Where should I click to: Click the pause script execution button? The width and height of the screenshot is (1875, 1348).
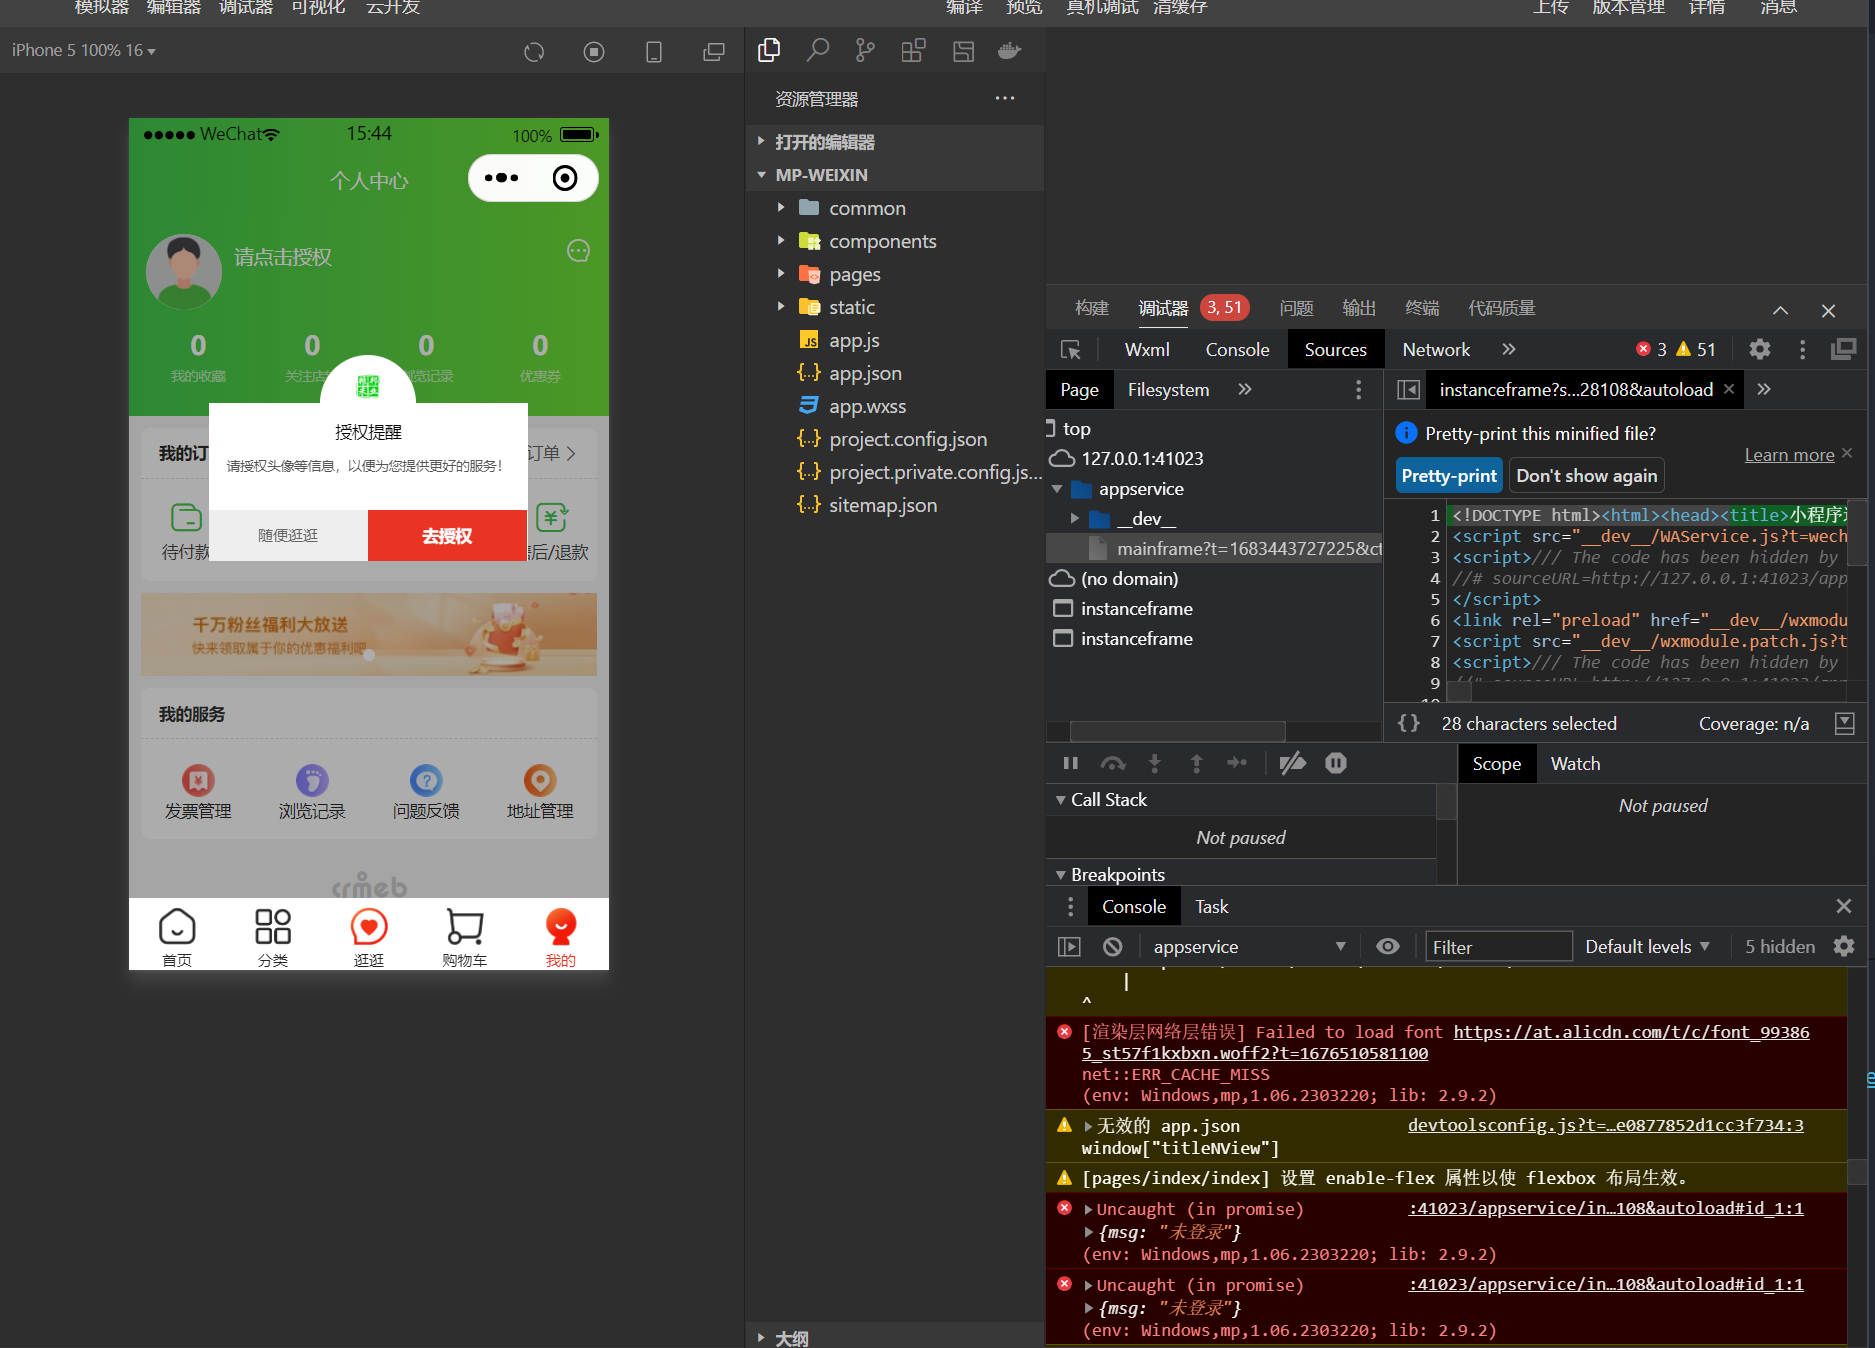[x=1071, y=763]
